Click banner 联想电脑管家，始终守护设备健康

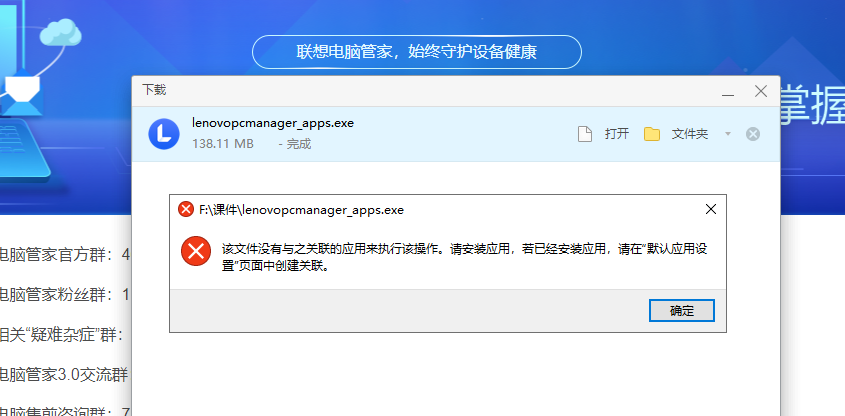pos(417,52)
